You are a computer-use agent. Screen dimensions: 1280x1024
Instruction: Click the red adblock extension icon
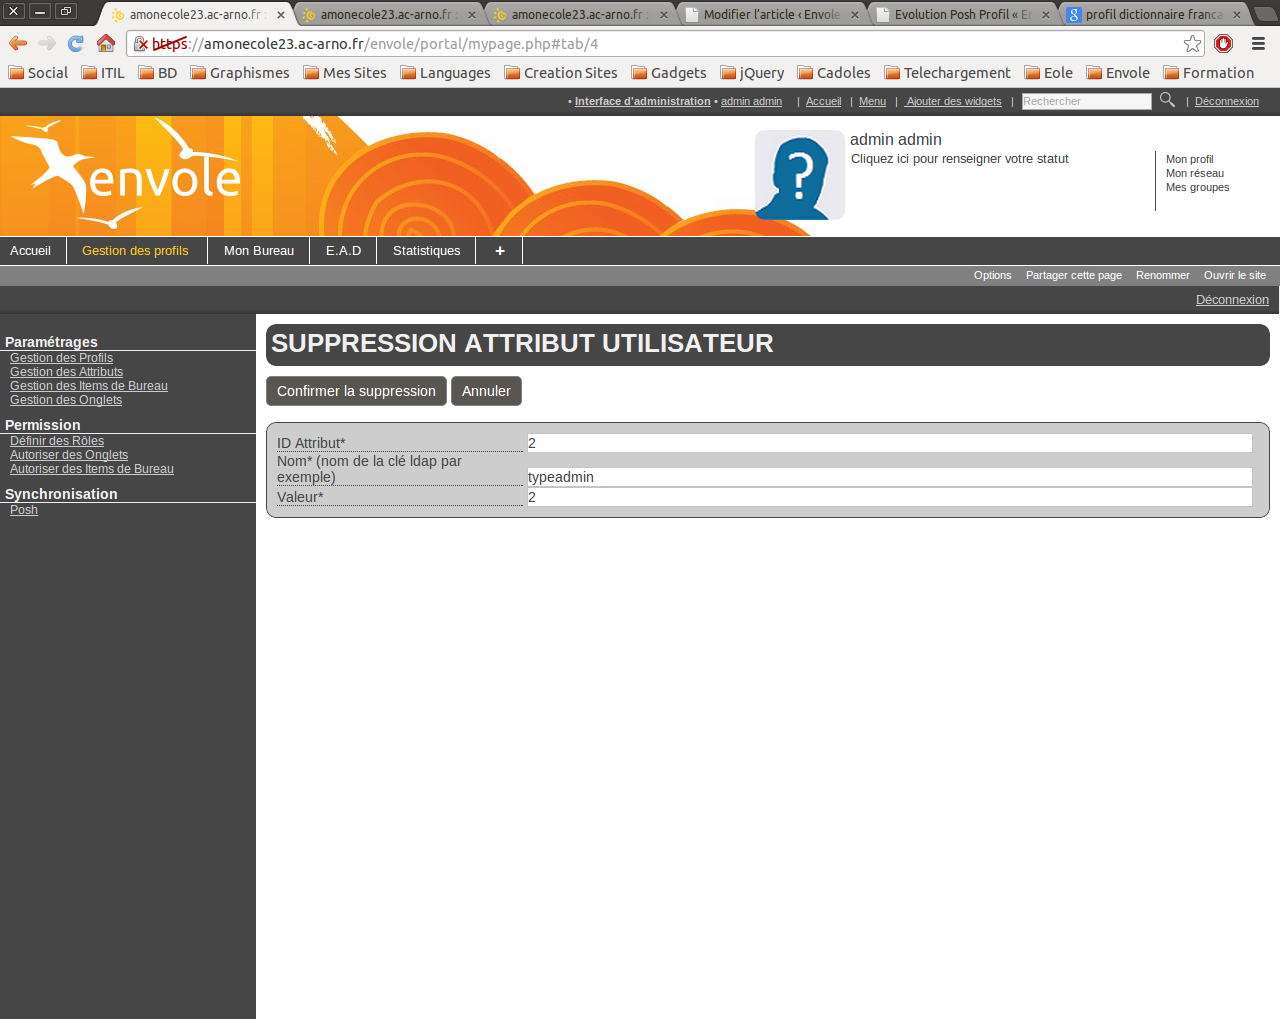tap(1223, 43)
